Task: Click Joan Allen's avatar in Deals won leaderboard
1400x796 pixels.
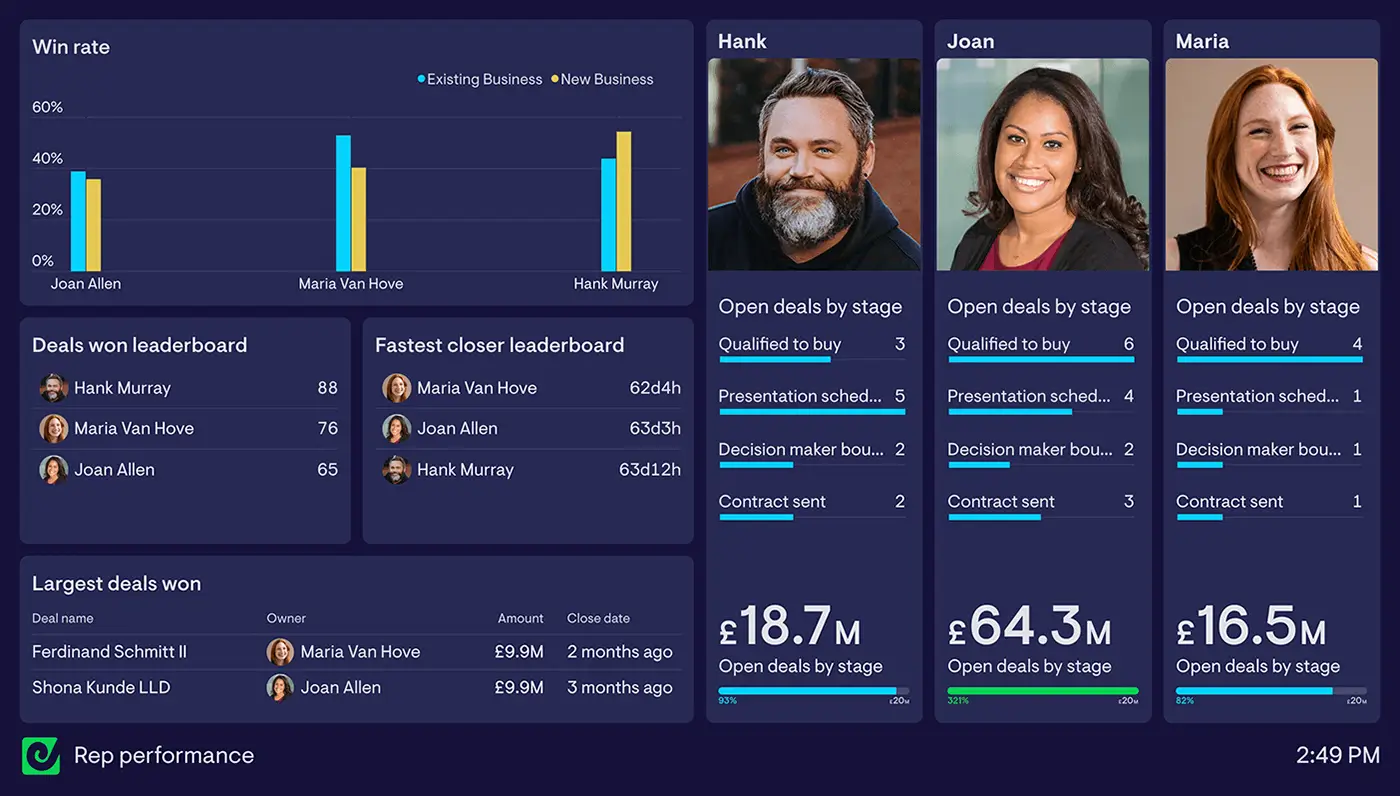Action: pyautogui.click(x=53, y=470)
